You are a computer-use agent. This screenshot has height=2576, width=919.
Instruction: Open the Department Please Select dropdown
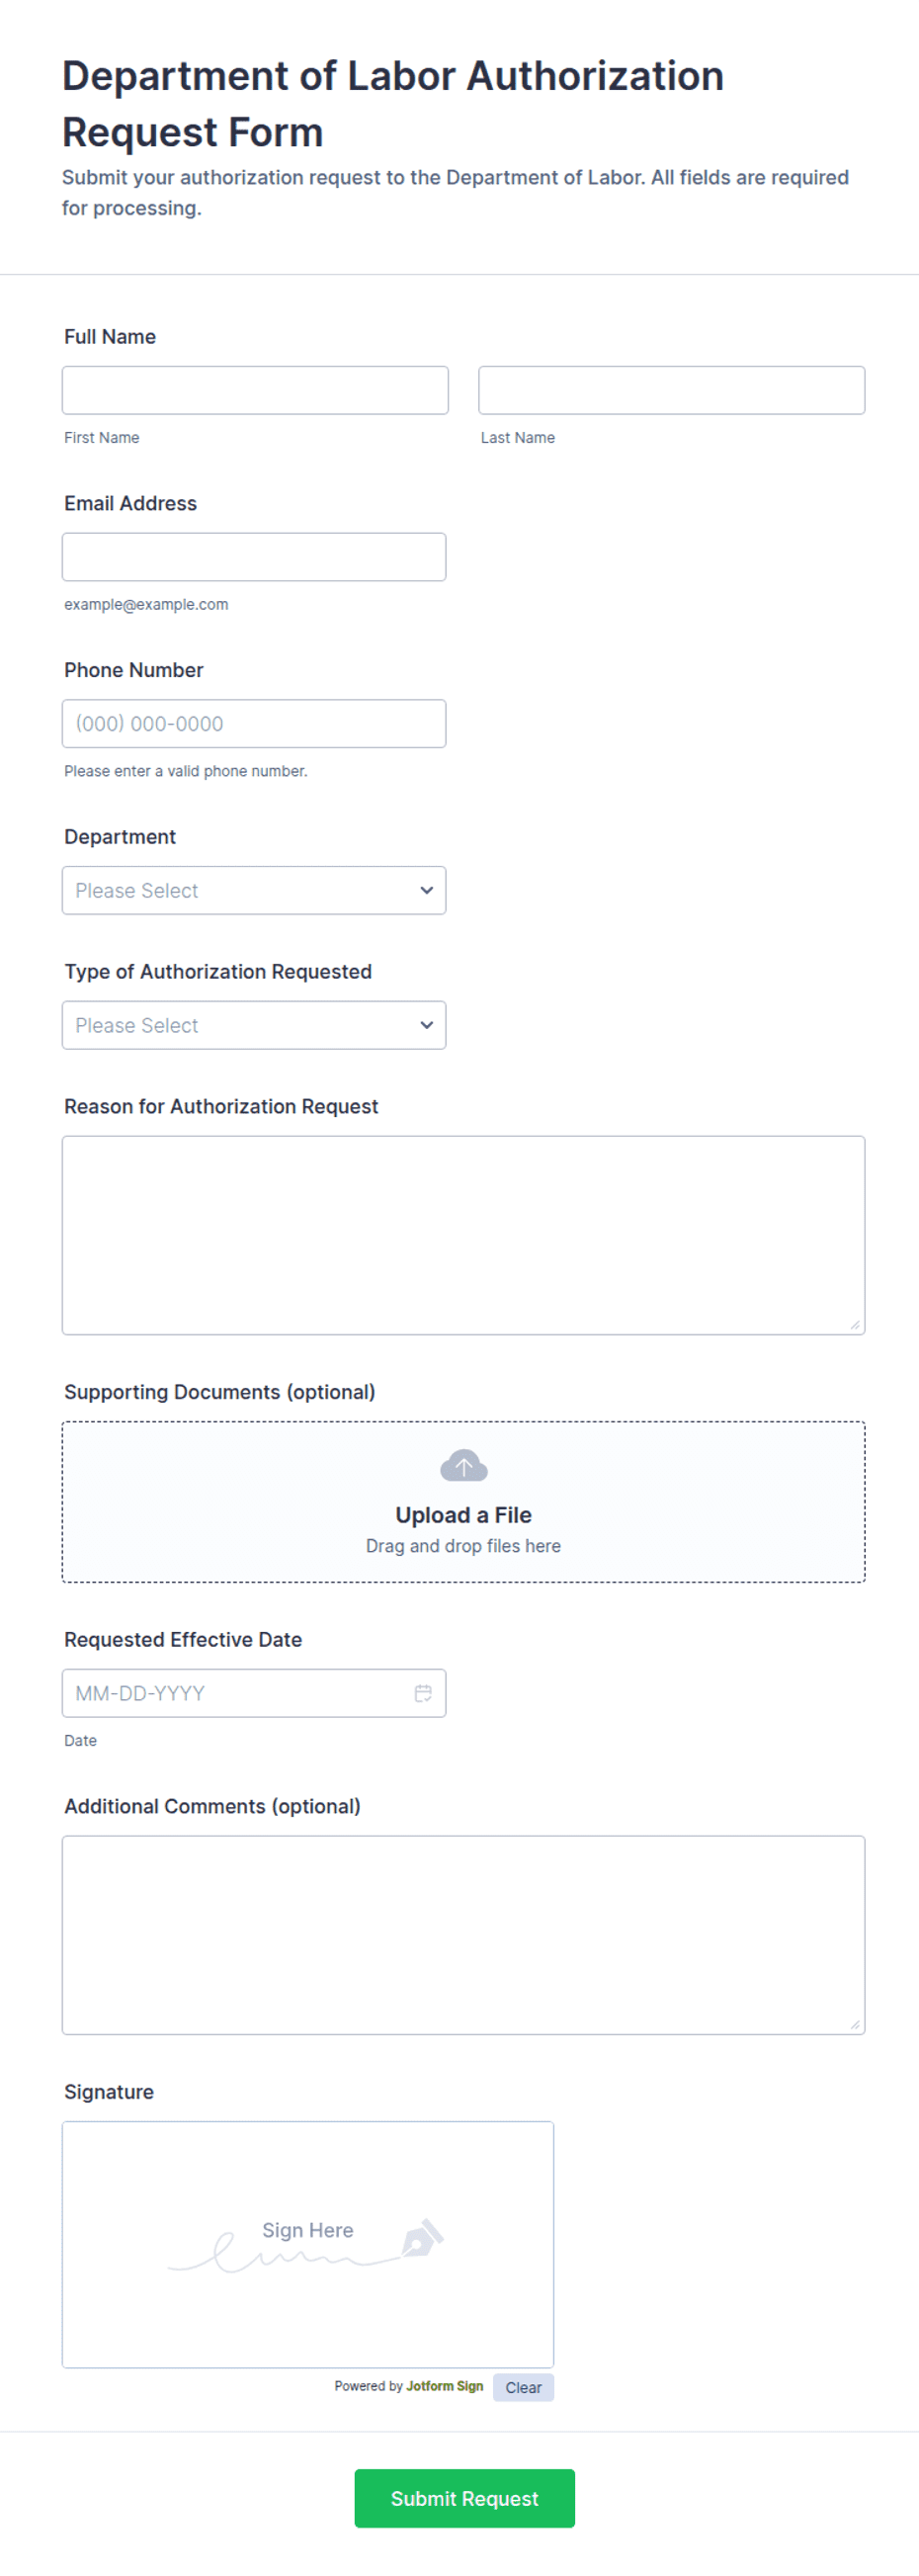254,890
